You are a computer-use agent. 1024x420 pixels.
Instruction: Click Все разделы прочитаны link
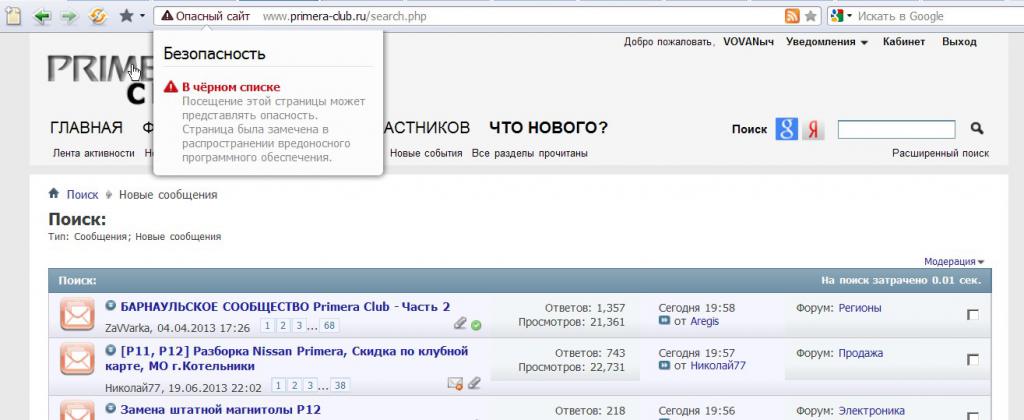coord(530,153)
